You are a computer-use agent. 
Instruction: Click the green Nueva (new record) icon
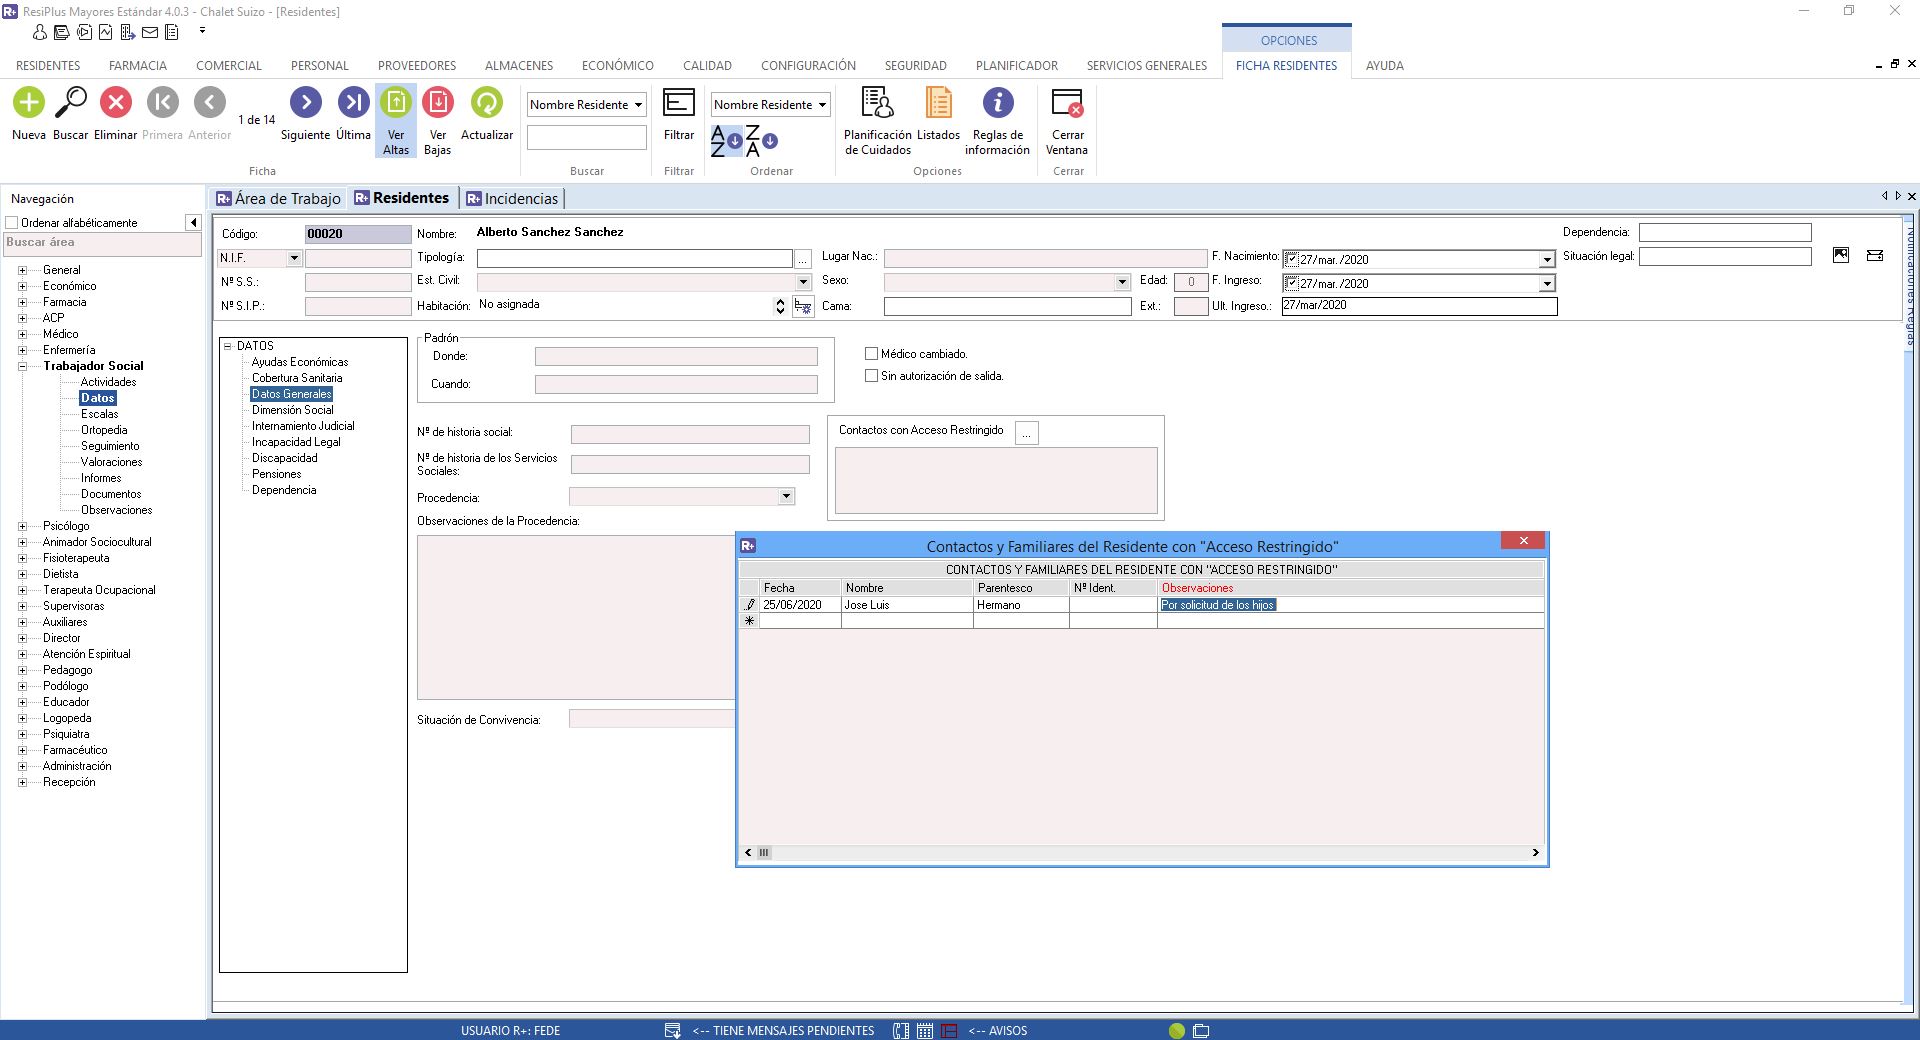(29, 102)
